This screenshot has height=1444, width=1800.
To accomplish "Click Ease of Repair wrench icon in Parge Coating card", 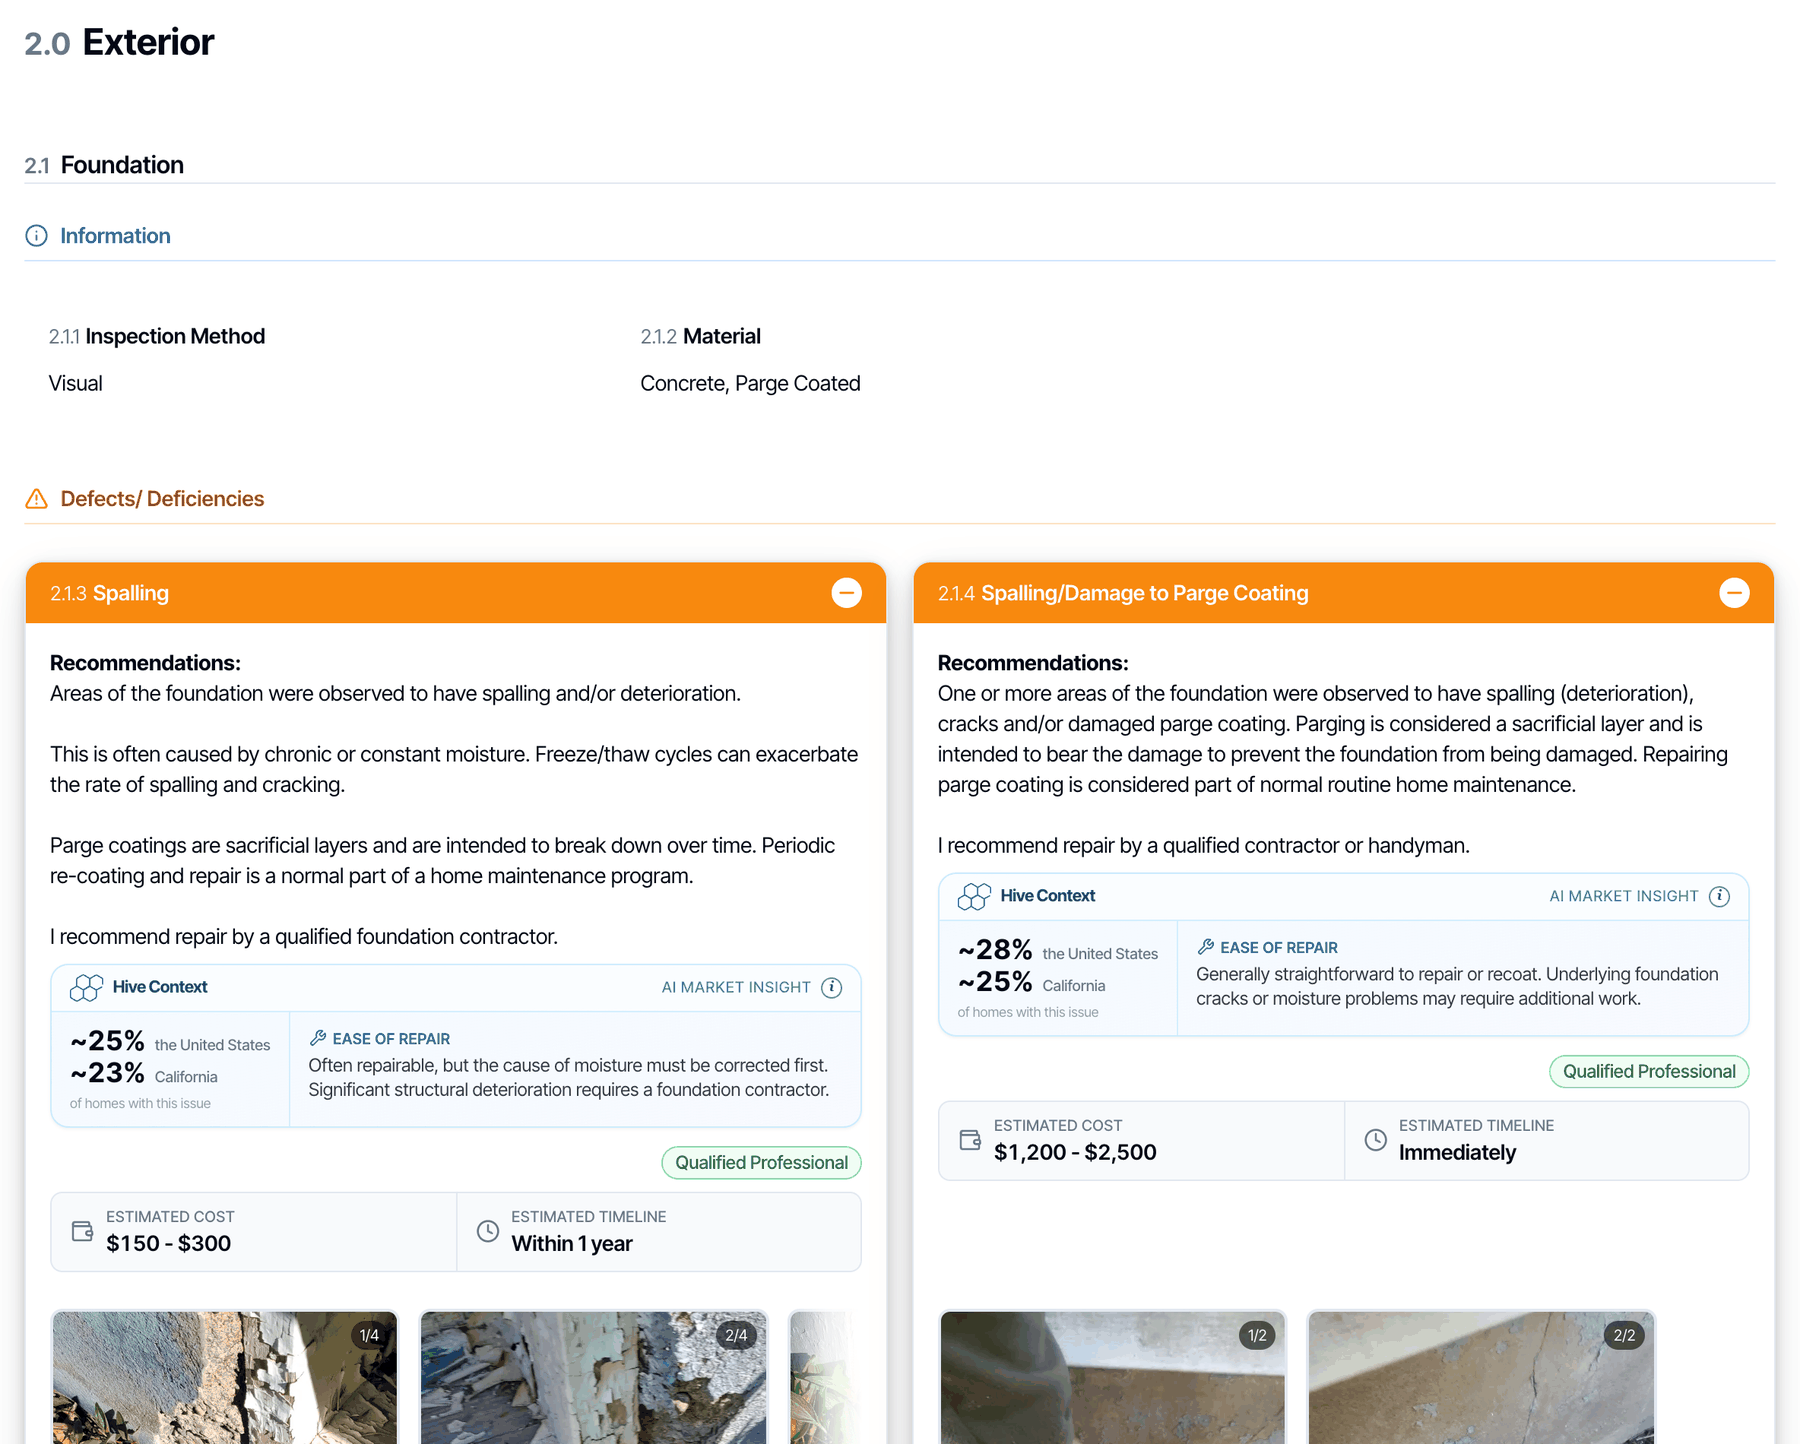I will (1206, 947).
